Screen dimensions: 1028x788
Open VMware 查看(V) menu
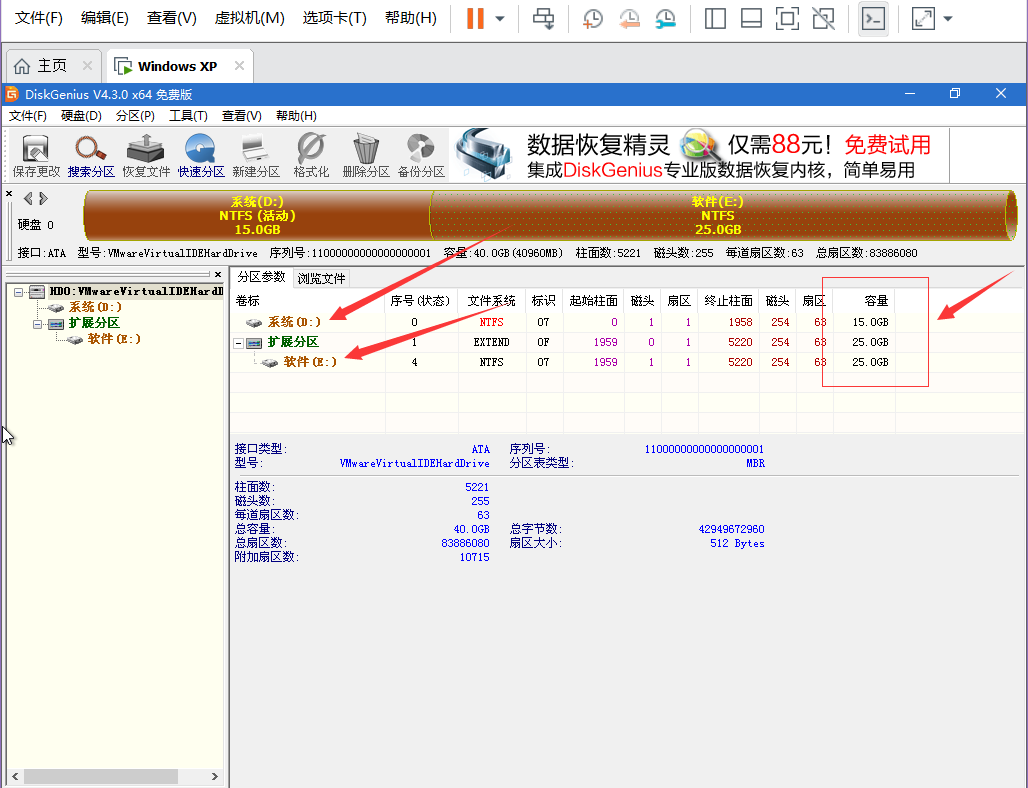tap(172, 18)
